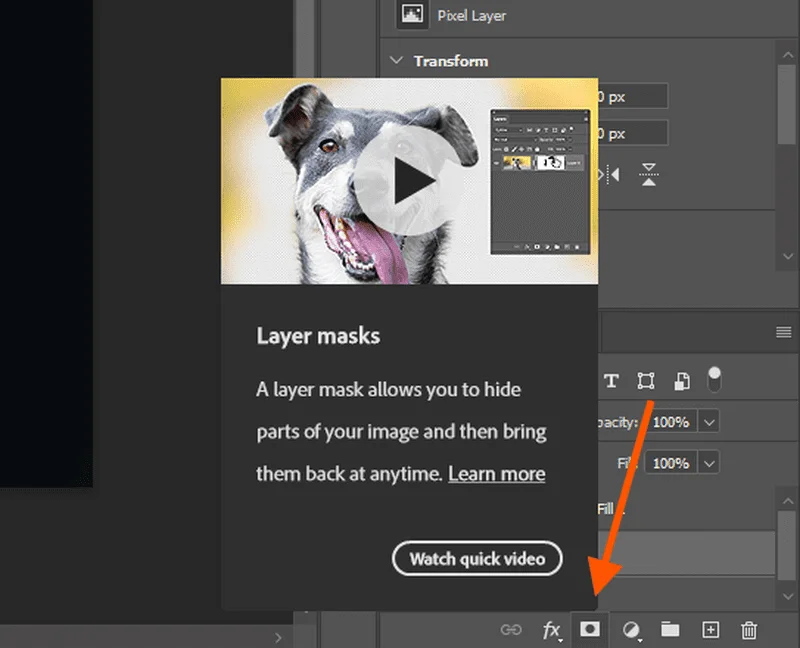Screen dimensions: 800x648
Task: Create new fill or adjustment layer
Action: [x=631, y=630]
